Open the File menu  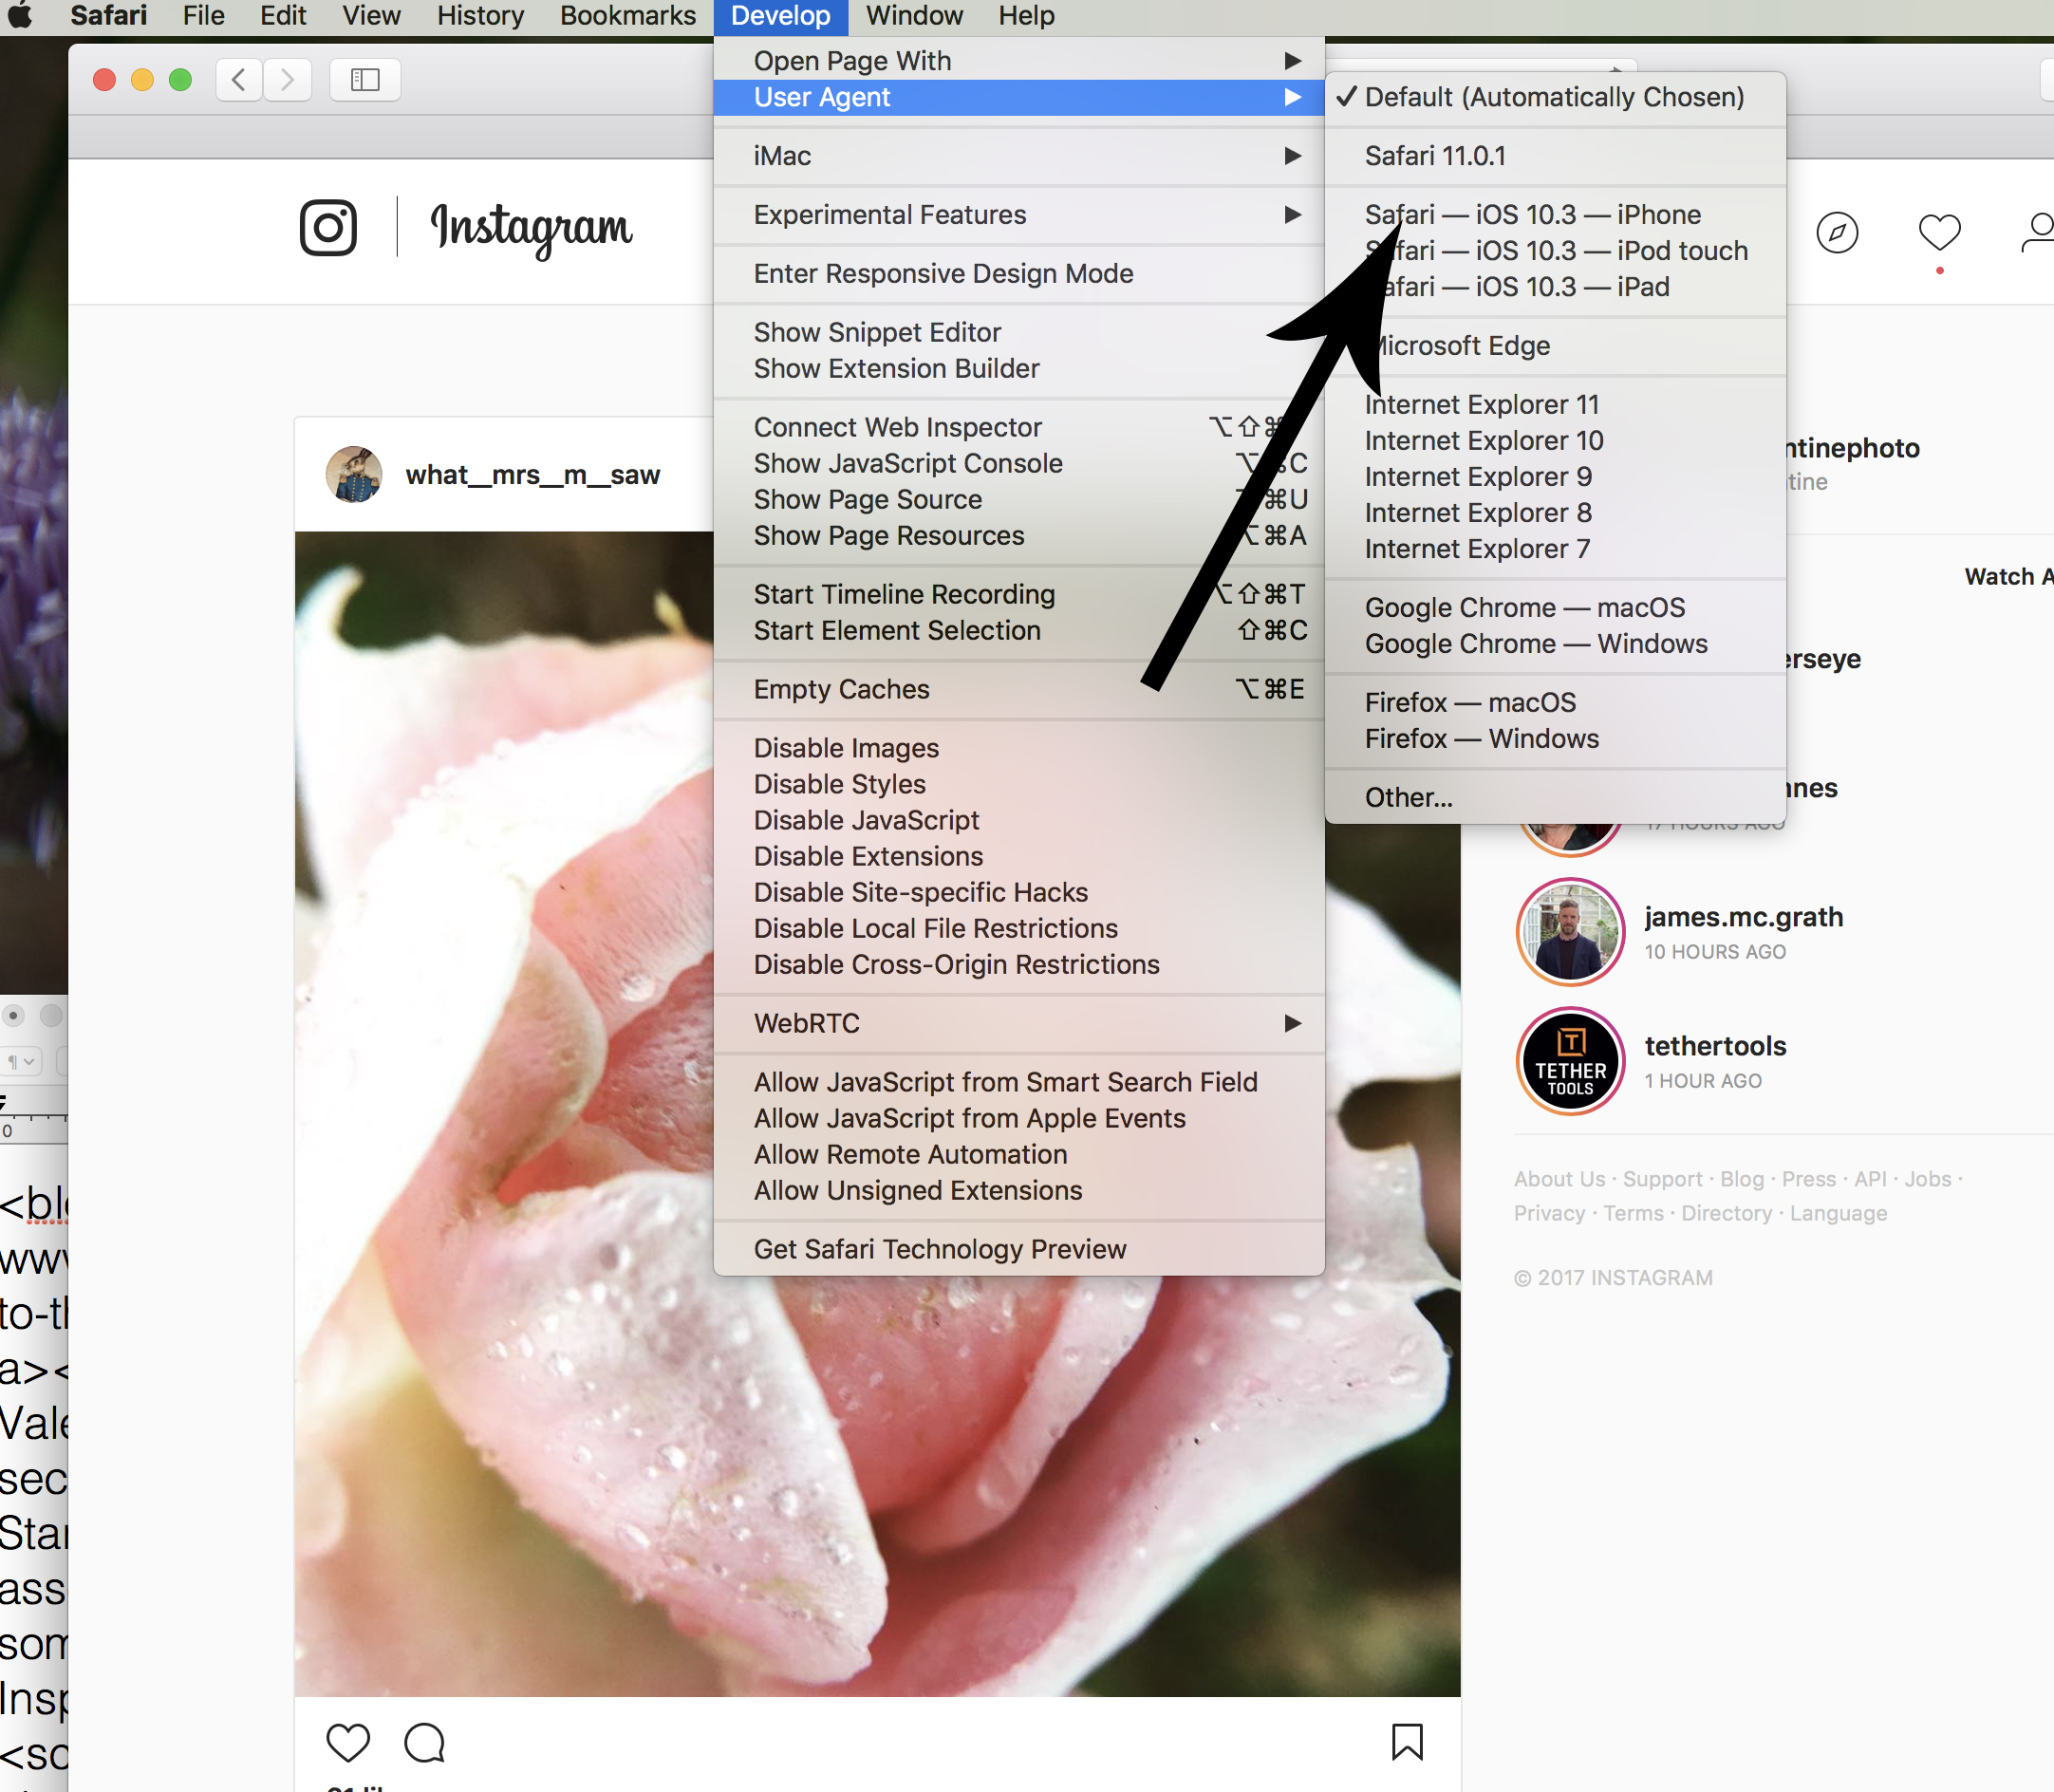pyautogui.click(x=204, y=15)
